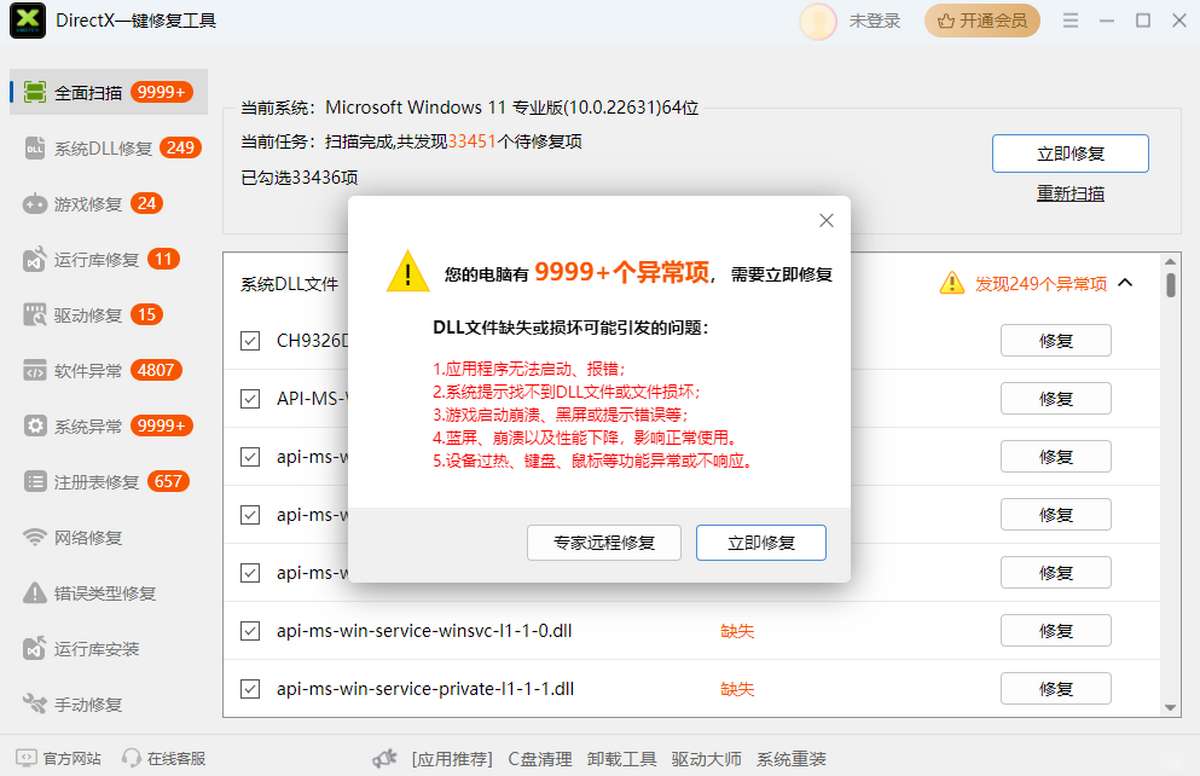The width and height of the screenshot is (1200, 776).
Task: Click 修复 for api-ms-win-service-winsvc-l1-1-0.dll
Action: pyautogui.click(x=1056, y=631)
